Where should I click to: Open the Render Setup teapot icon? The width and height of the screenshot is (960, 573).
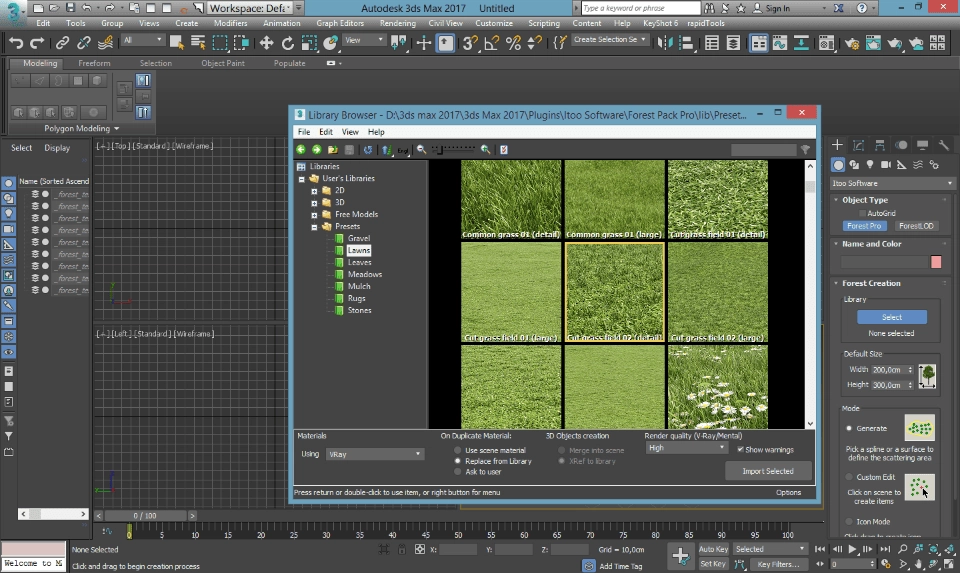coord(852,43)
